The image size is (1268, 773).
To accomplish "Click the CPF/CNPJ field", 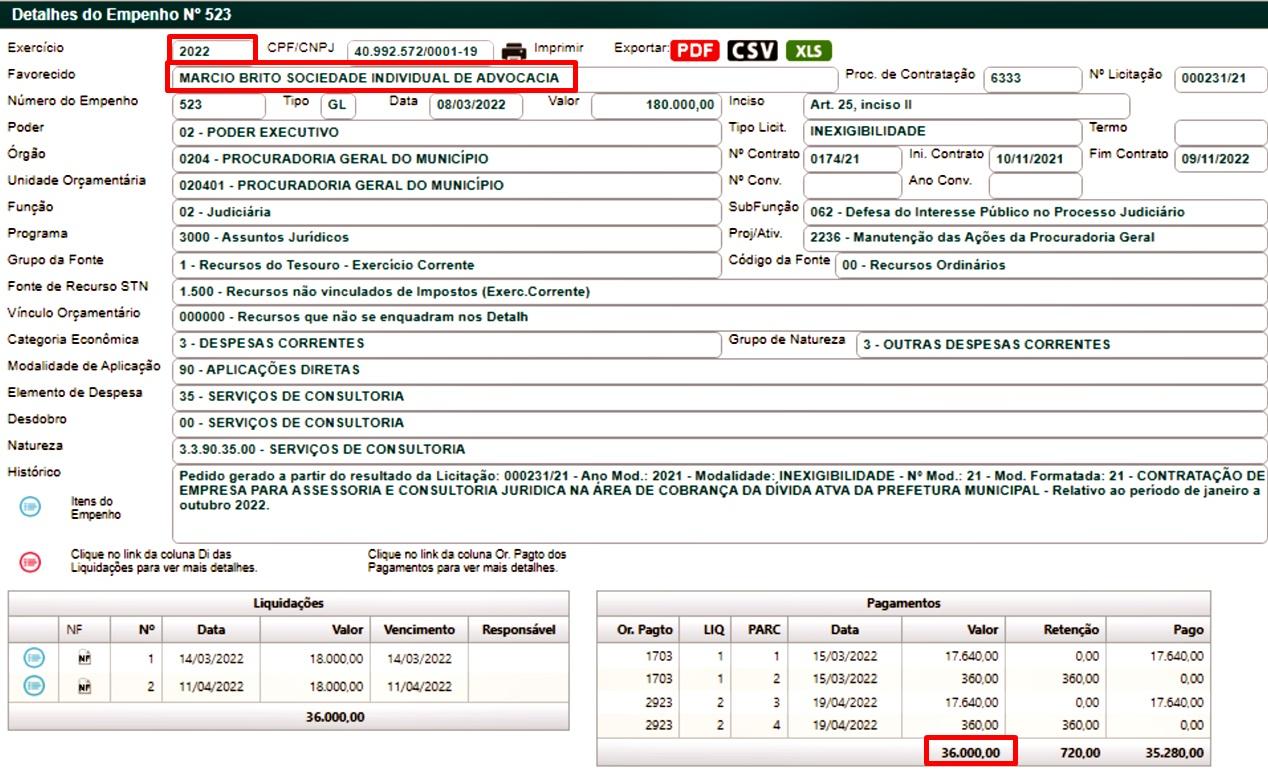I will tap(420, 51).
